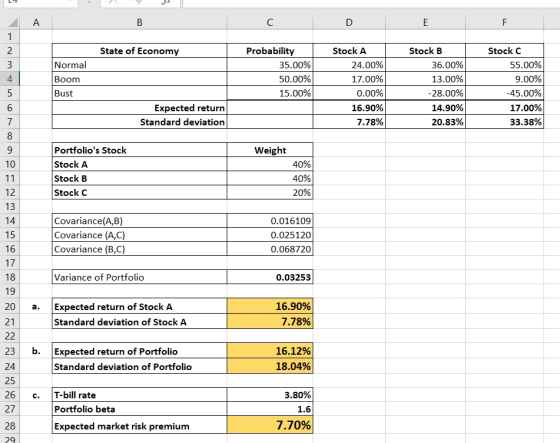Click the 'b.' label in column A
Screen dimensions: 560x443
click(36, 351)
